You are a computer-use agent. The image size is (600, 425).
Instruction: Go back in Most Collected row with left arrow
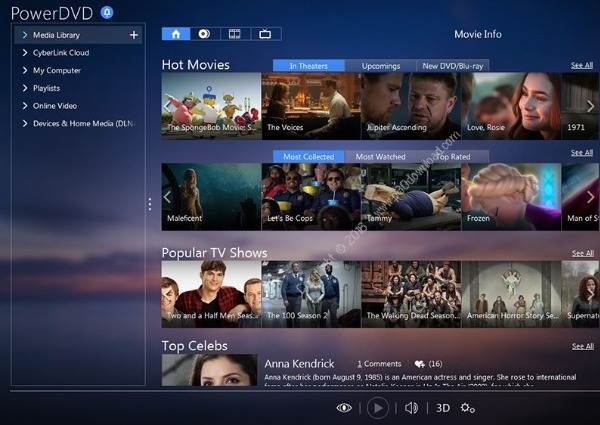coord(167,197)
